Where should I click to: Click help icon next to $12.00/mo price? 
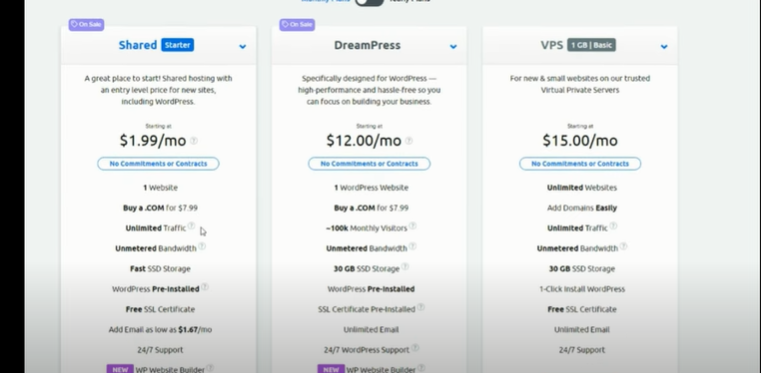[x=409, y=141]
